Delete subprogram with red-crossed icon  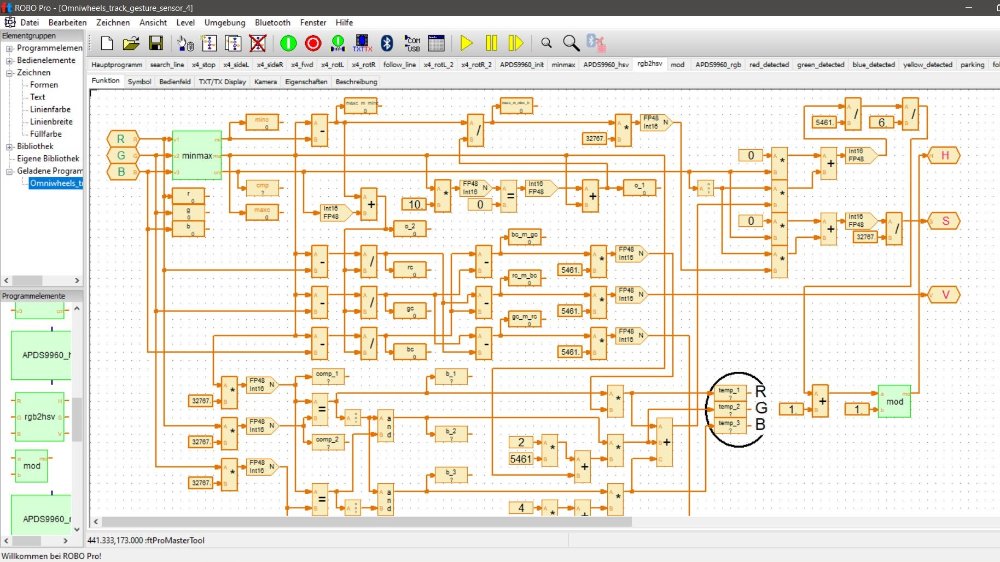[258, 43]
